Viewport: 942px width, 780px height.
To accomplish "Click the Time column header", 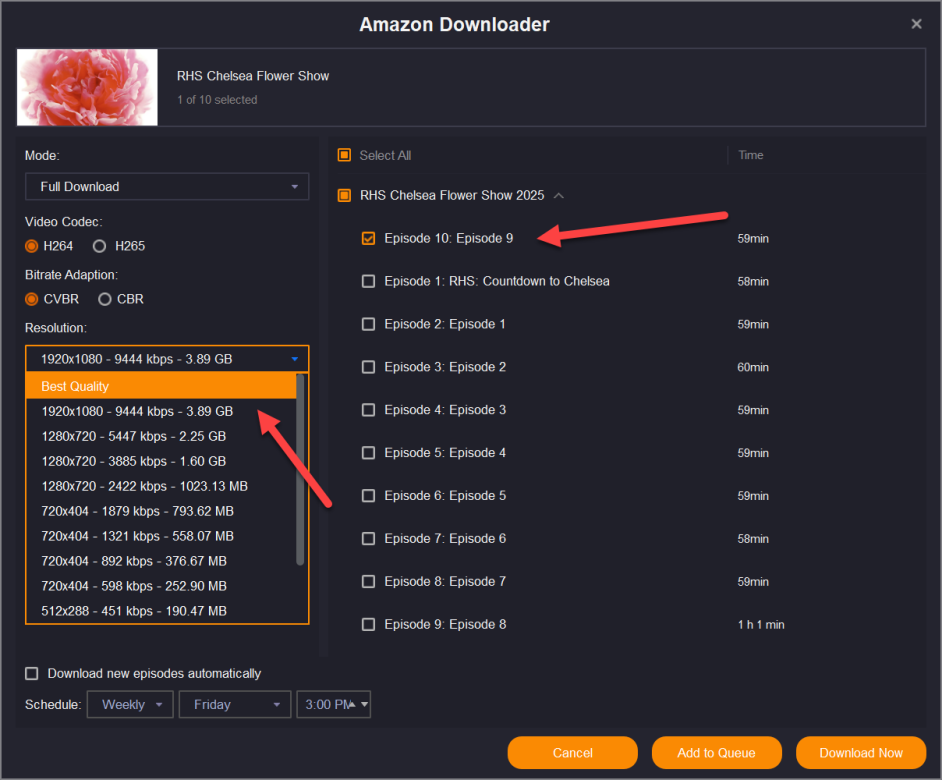I will coord(751,155).
